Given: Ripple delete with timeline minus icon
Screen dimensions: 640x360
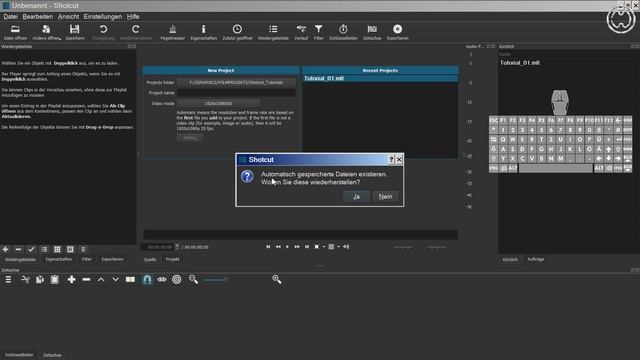Looking at the screenshot, I should point(86,280).
